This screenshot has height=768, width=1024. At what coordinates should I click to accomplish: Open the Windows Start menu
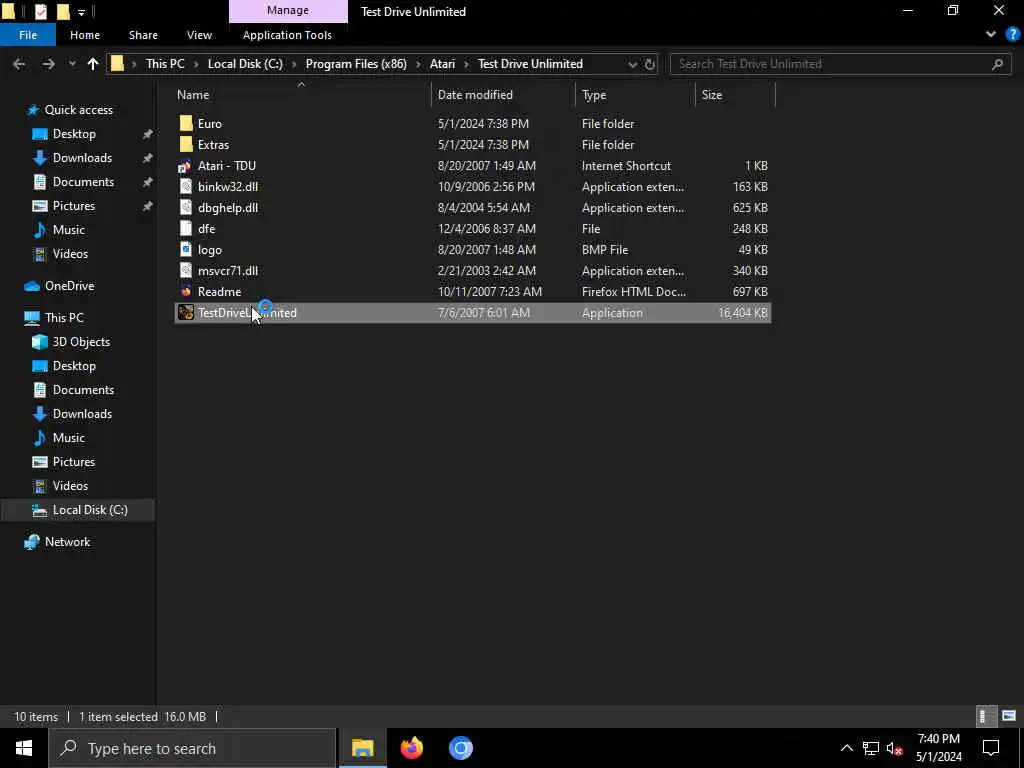24,748
